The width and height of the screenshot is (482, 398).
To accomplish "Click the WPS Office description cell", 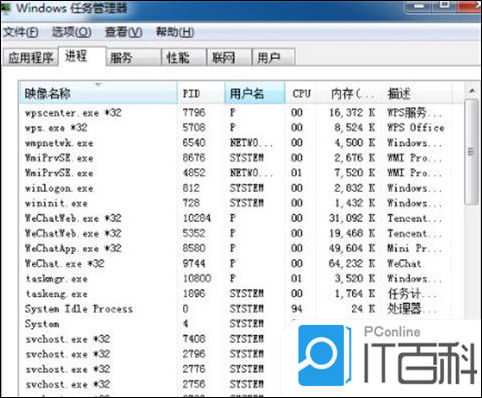I will click(416, 128).
